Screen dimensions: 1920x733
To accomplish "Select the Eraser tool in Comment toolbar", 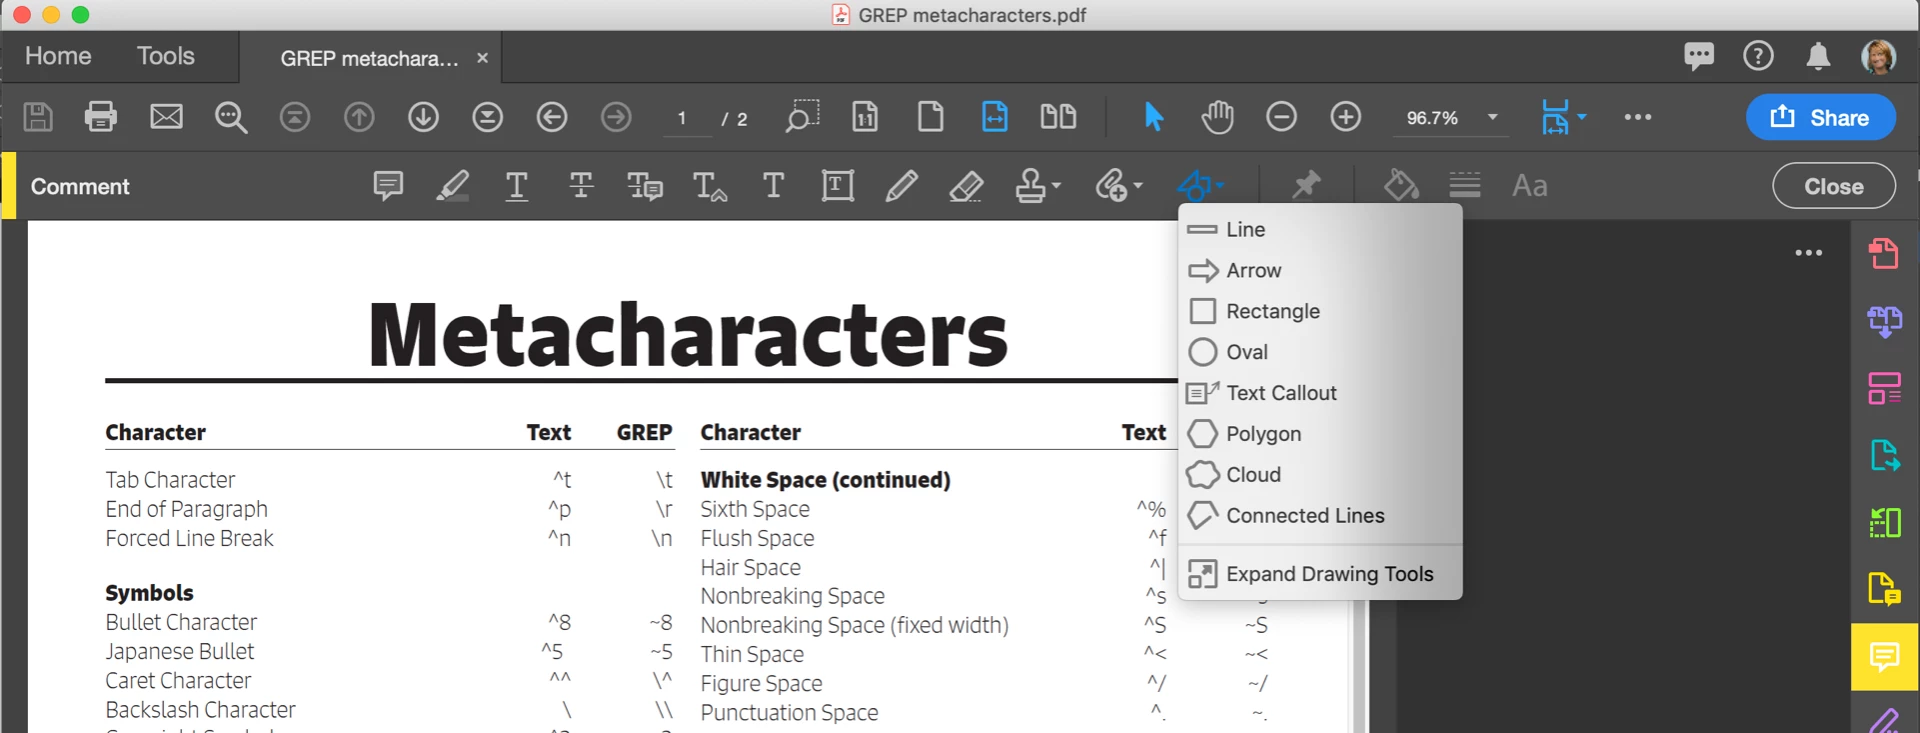I will tap(966, 186).
